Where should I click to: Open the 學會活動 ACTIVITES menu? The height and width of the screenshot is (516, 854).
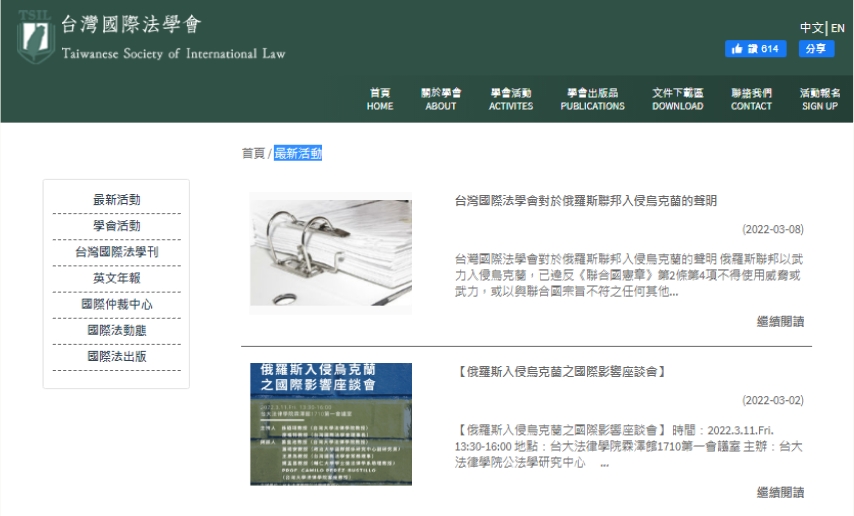pyautogui.click(x=511, y=99)
